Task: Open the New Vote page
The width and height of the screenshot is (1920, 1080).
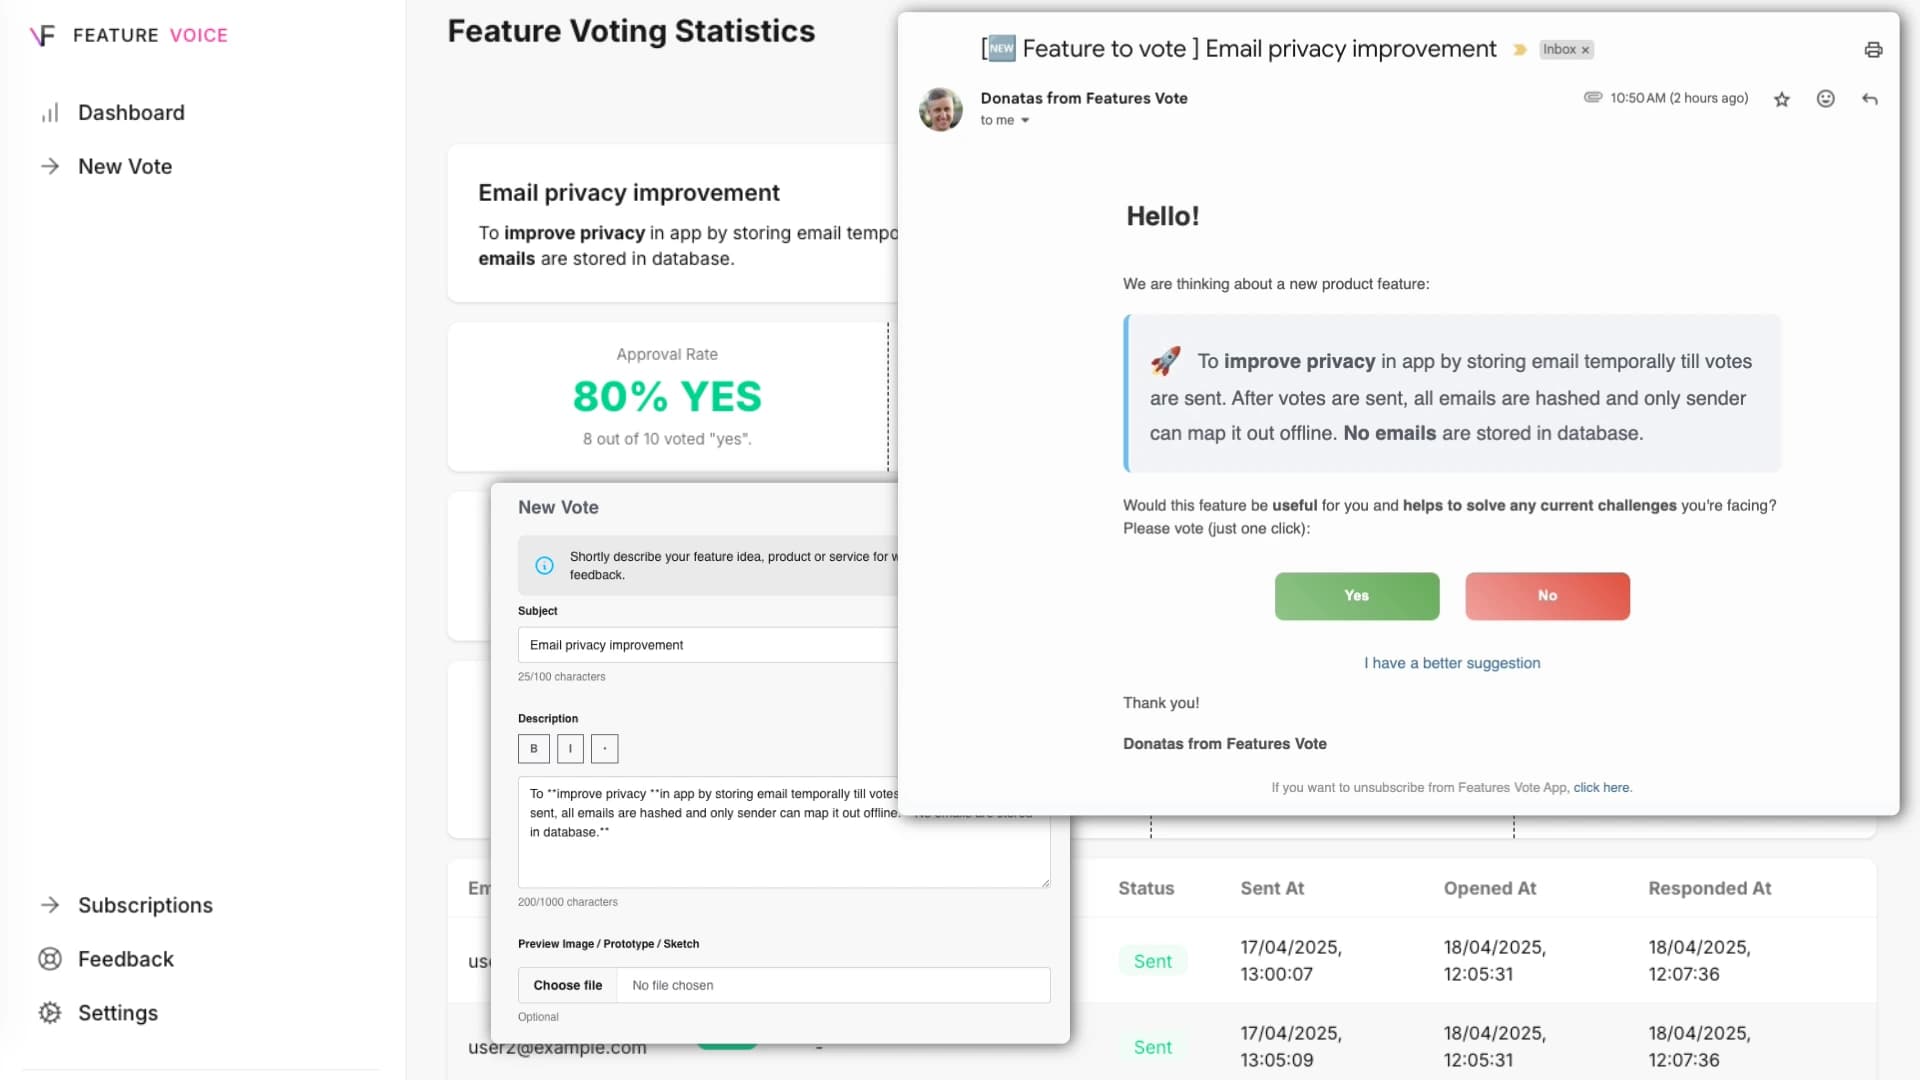Action: [x=124, y=166]
